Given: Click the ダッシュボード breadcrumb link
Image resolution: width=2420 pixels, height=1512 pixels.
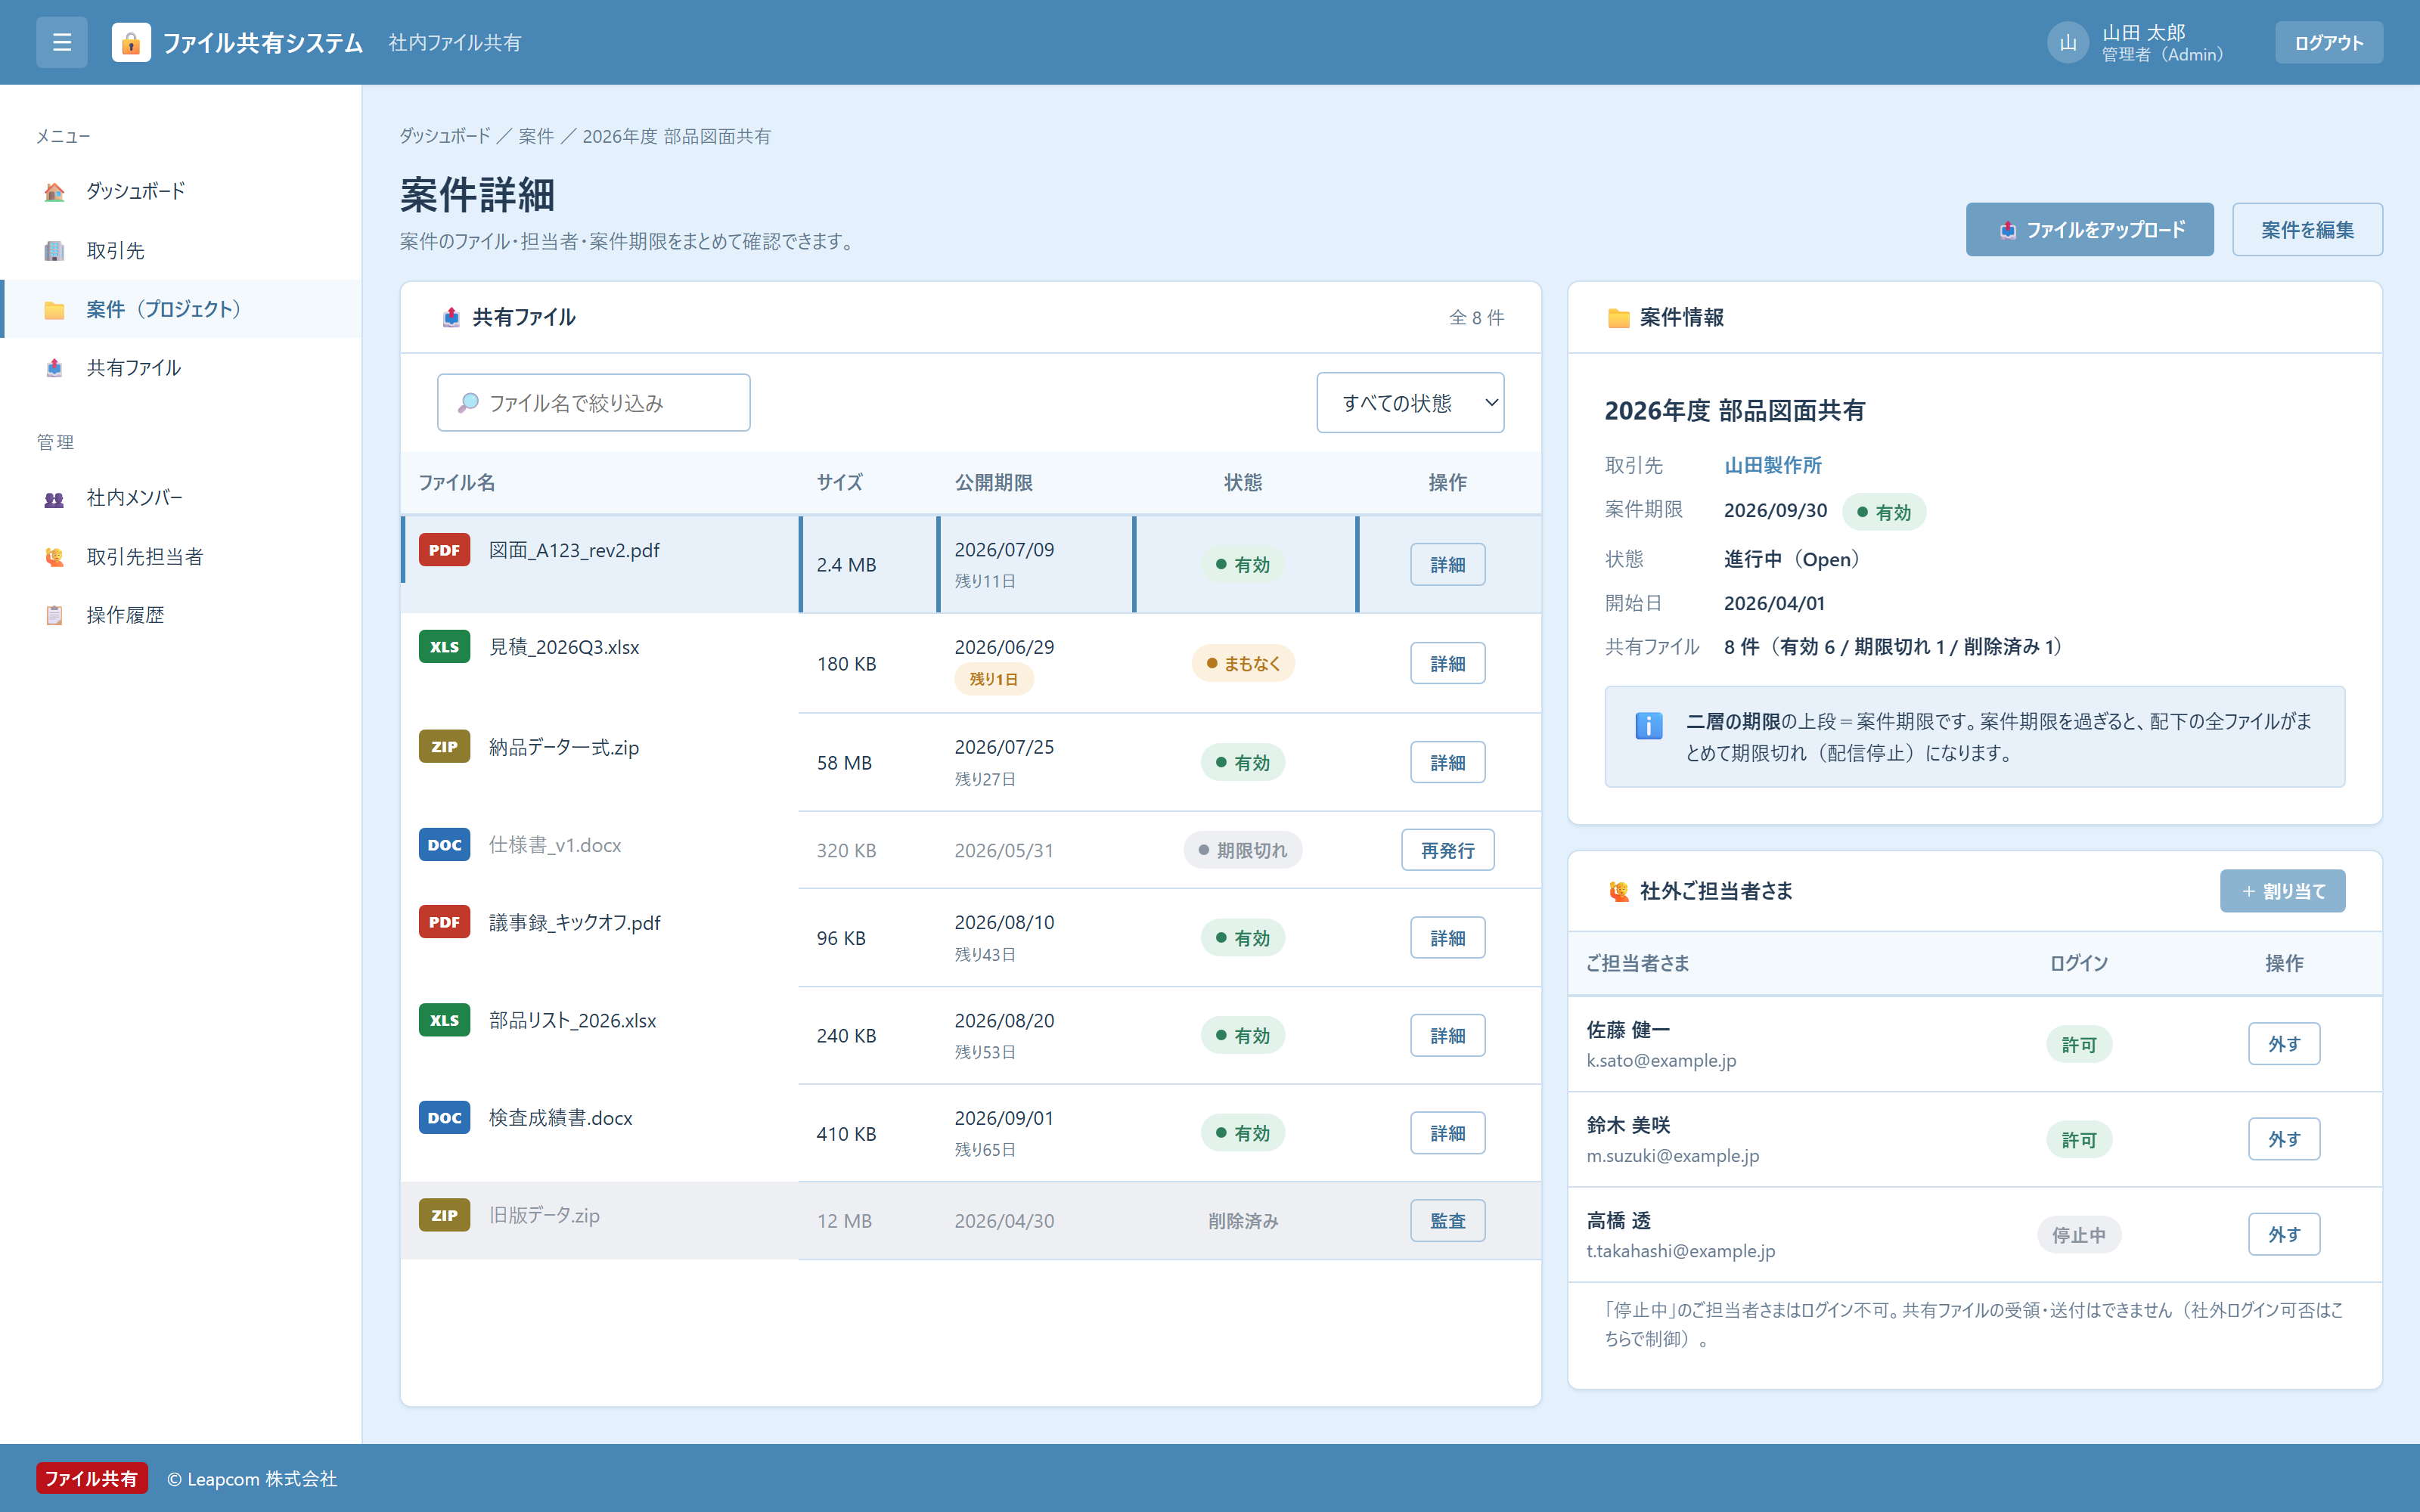Looking at the screenshot, I should click(445, 136).
